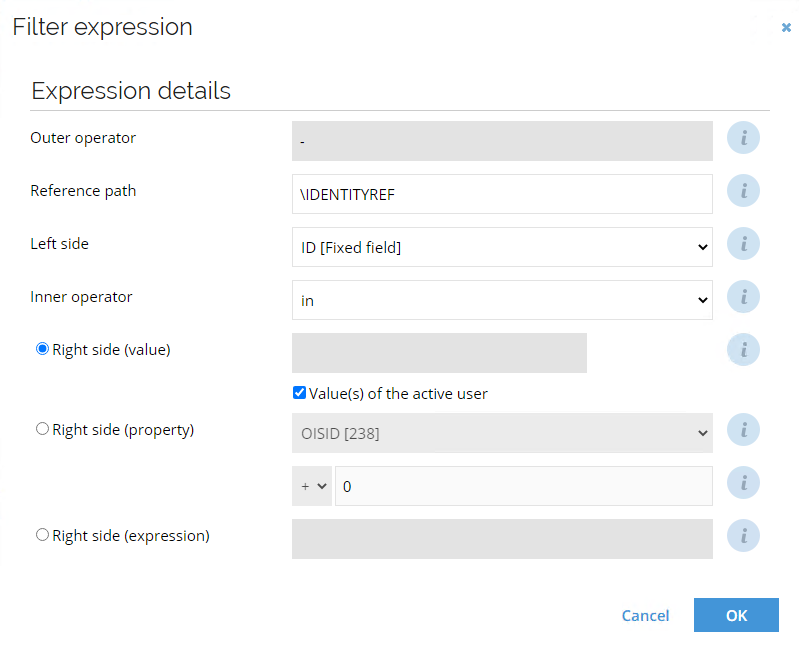This screenshot has height=647, width=800.
Task: Open the OISID [238] property dropdown
Action: point(502,433)
